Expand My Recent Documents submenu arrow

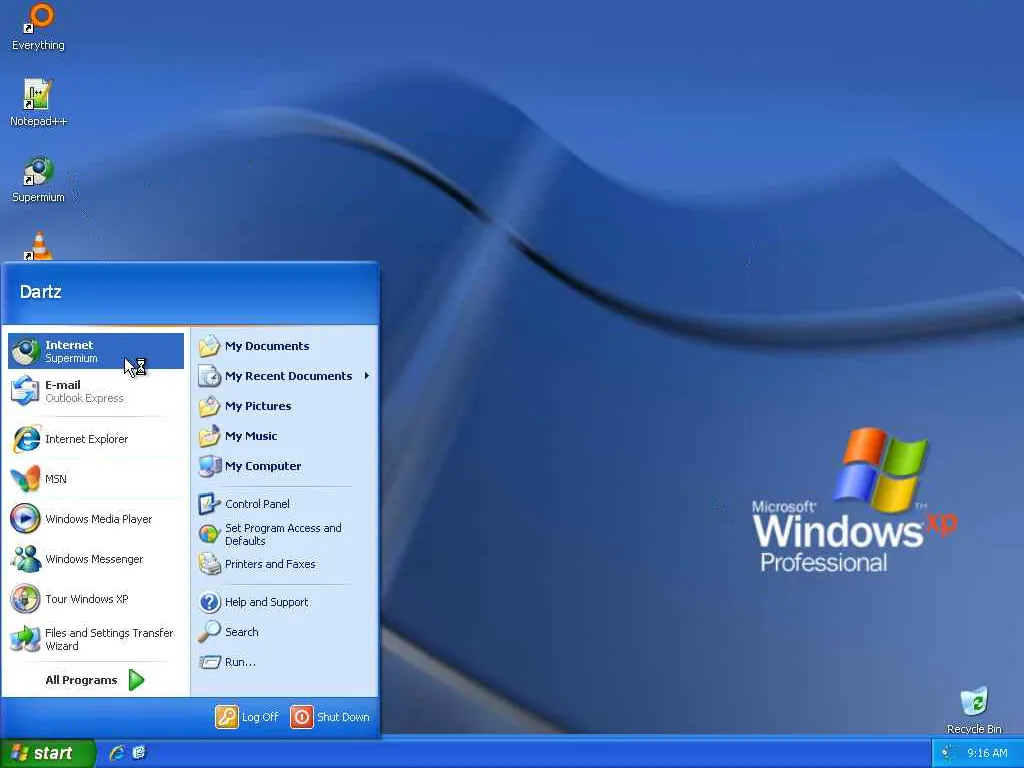pos(367,376)
